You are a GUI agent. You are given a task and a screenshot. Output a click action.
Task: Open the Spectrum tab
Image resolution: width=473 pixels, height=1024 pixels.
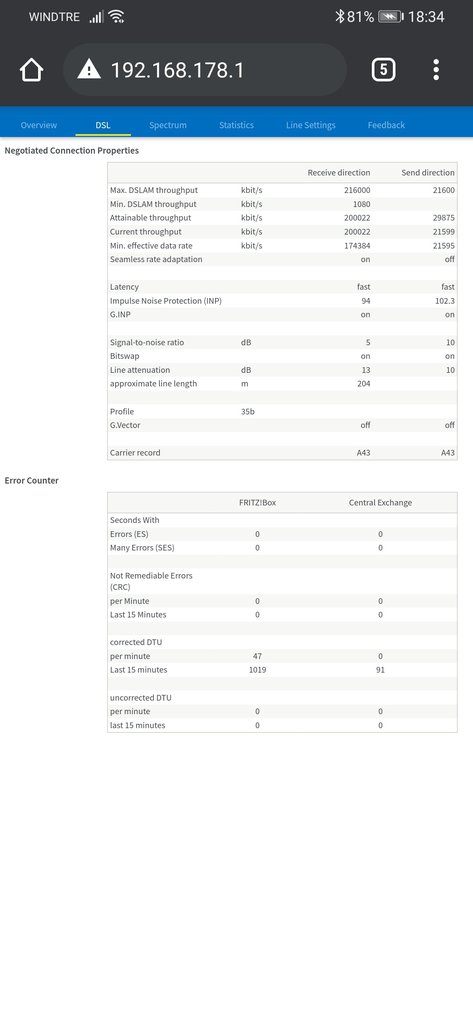[x=168, y=125]
